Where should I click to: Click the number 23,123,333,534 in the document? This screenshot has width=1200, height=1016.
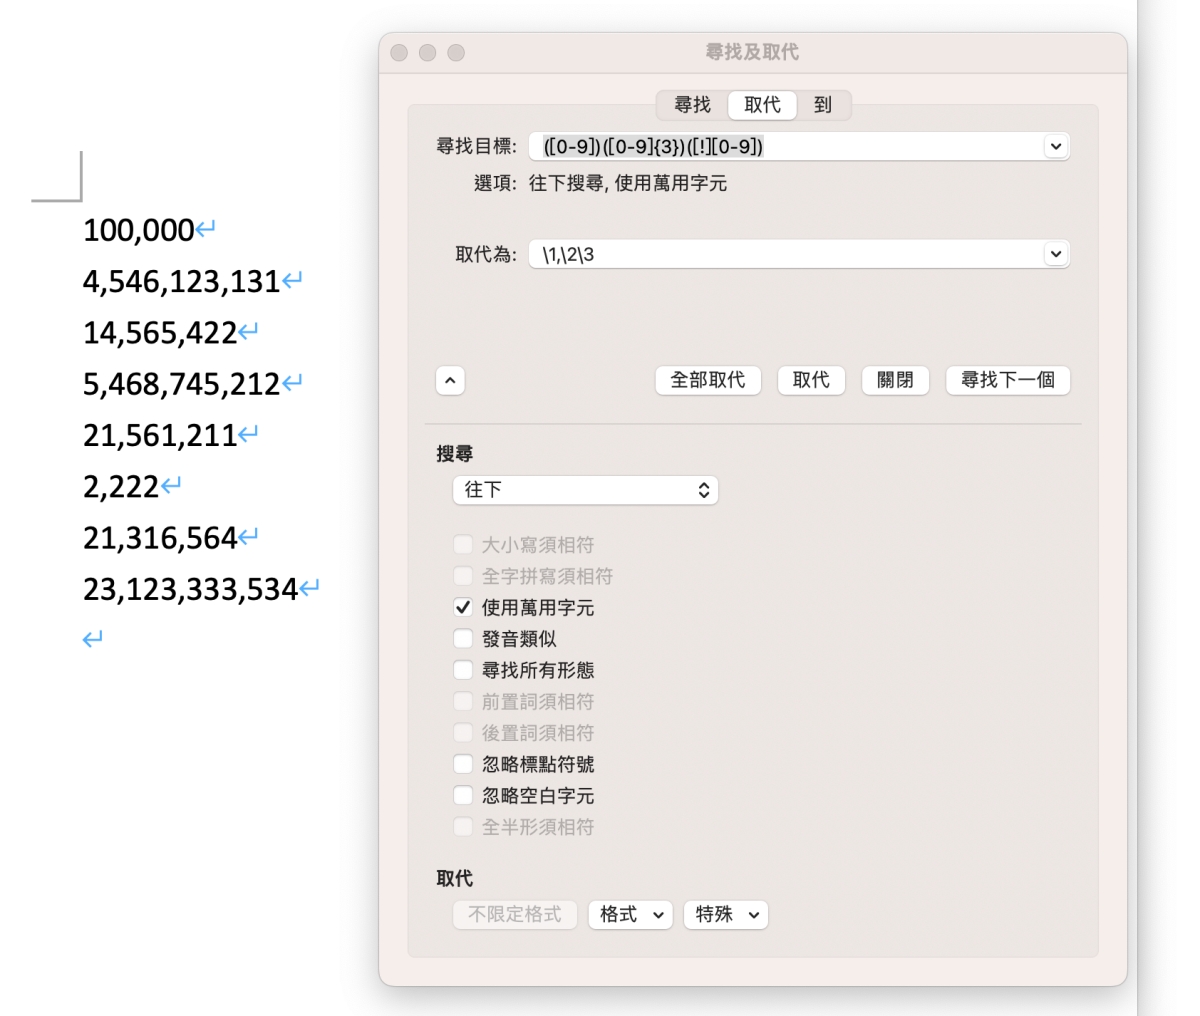tap(190, 589)
